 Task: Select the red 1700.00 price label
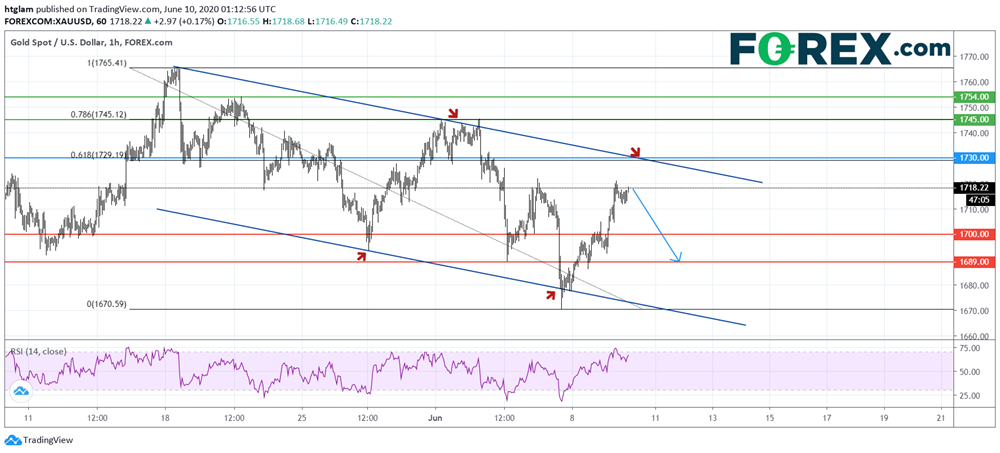tap(973, 234)
